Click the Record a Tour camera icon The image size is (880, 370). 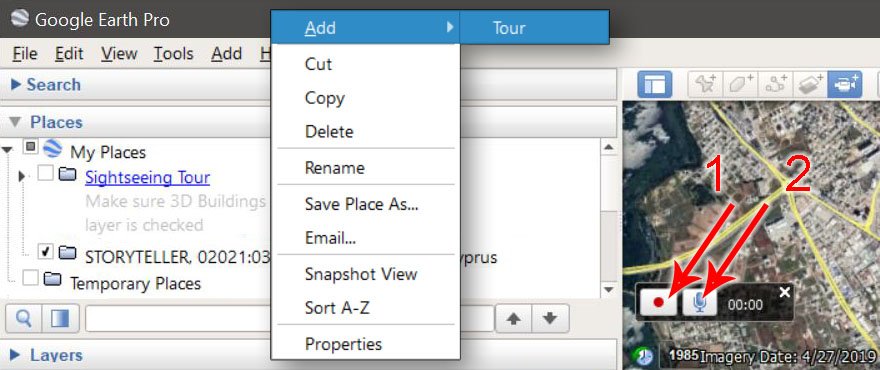845,85
